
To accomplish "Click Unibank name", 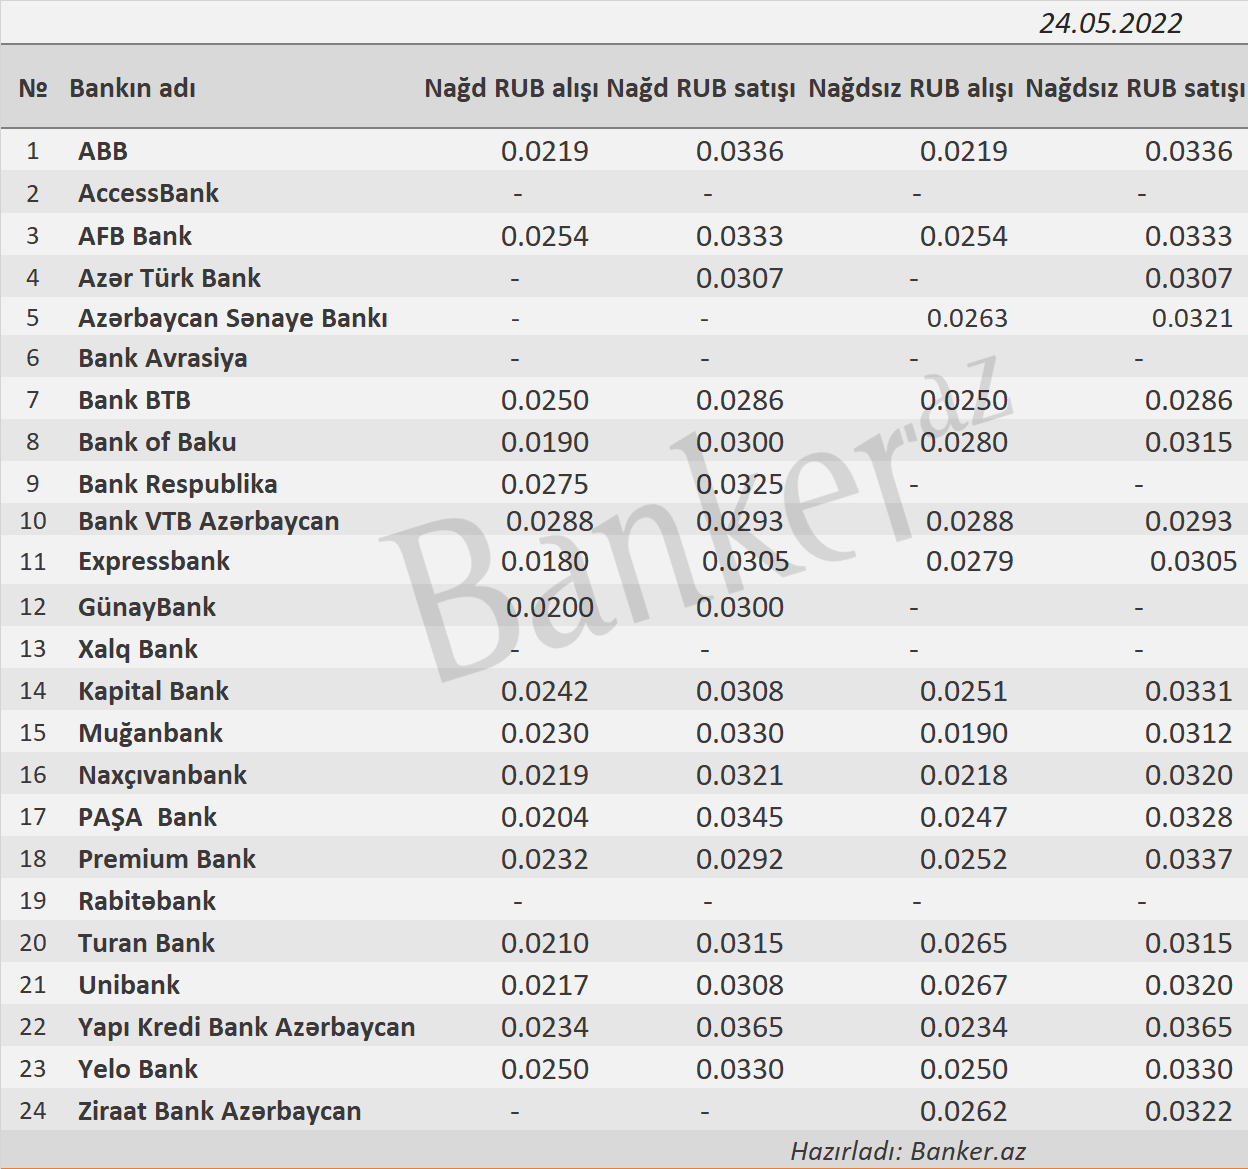I will (129, 985).
